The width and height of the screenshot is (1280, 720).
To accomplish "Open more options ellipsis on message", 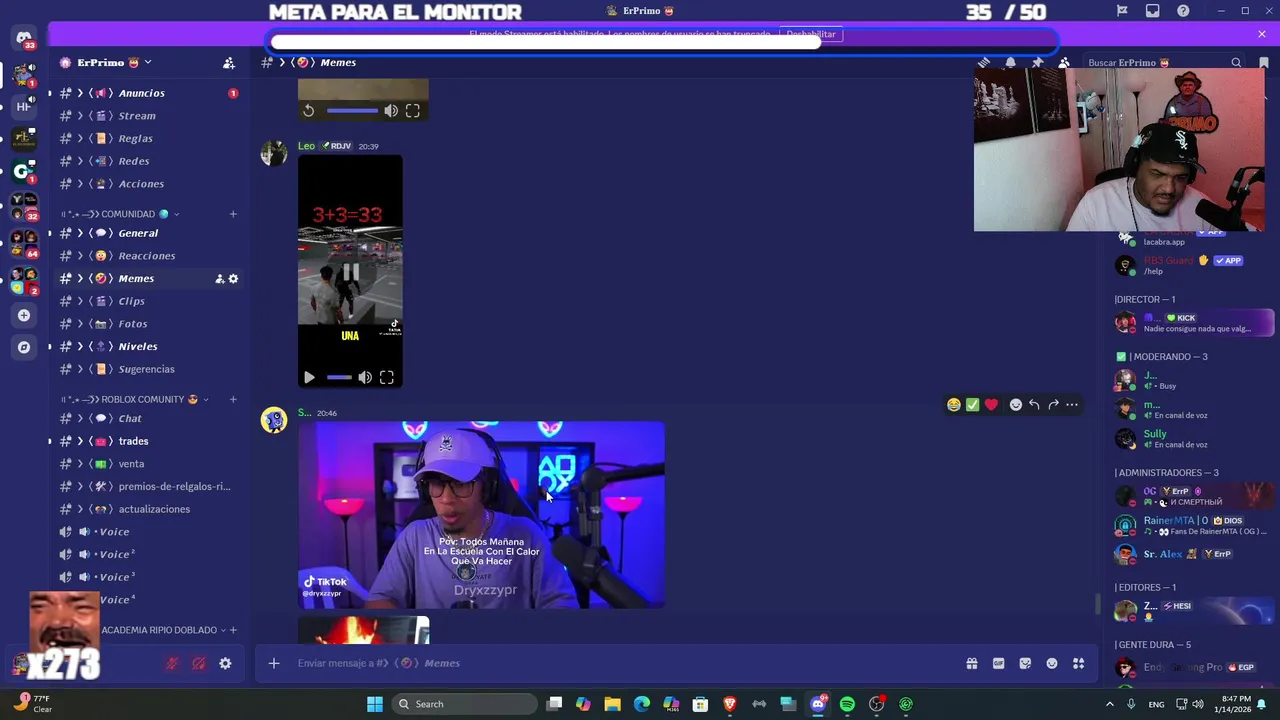I will tap(1072, 405).
